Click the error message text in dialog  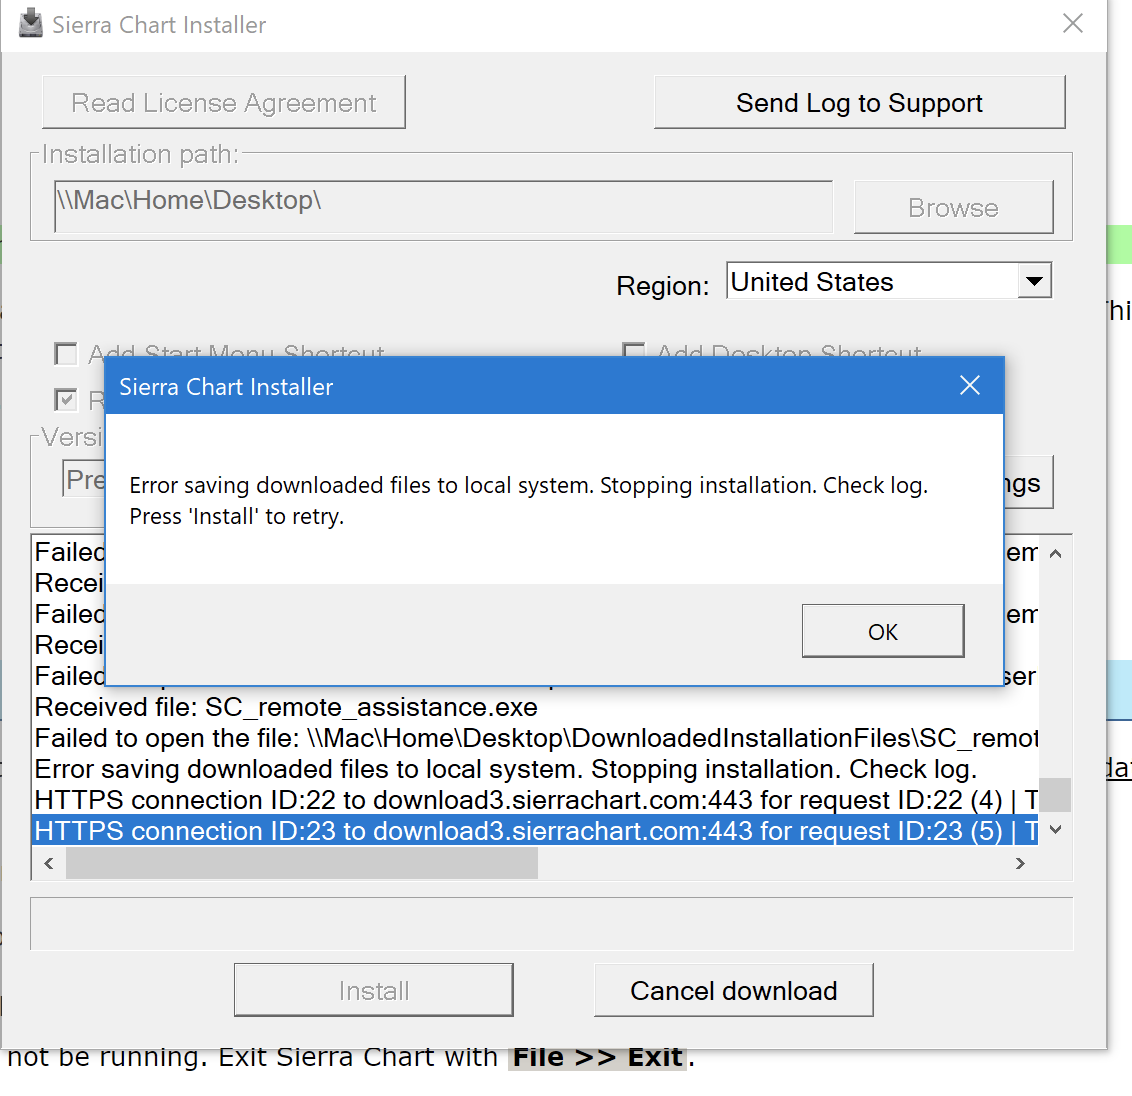tap(528, 500)
